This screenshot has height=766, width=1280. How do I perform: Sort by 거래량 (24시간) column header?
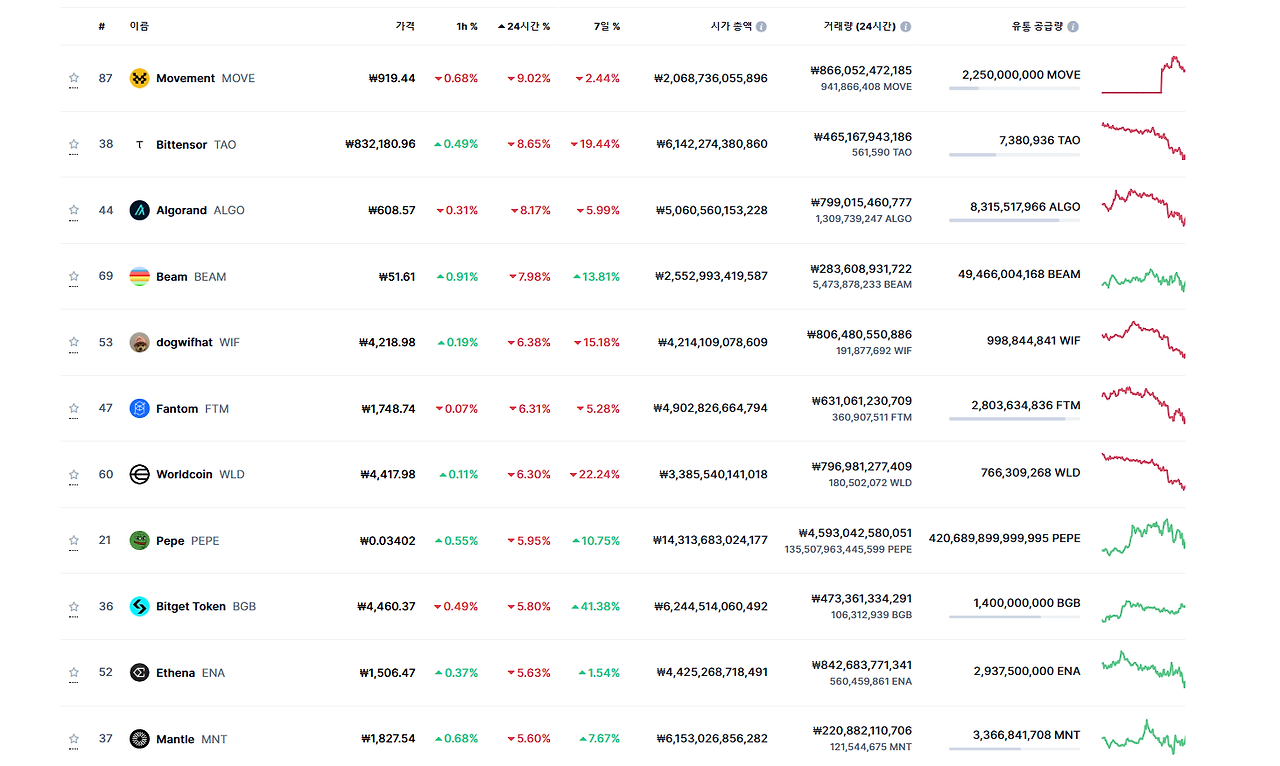click(x=859, y=26)
